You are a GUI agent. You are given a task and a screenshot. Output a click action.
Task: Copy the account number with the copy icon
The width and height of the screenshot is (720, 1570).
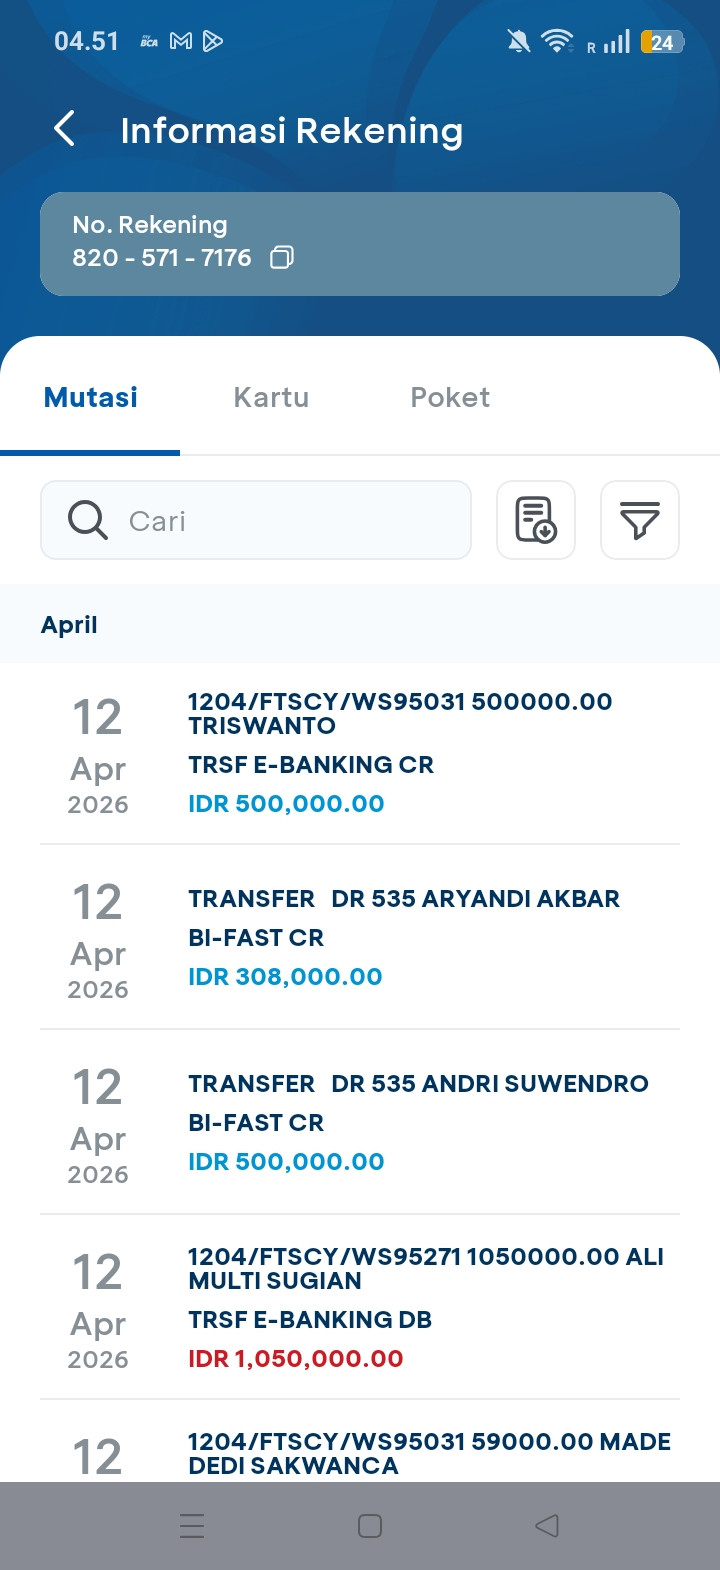(x=282, y=258)
